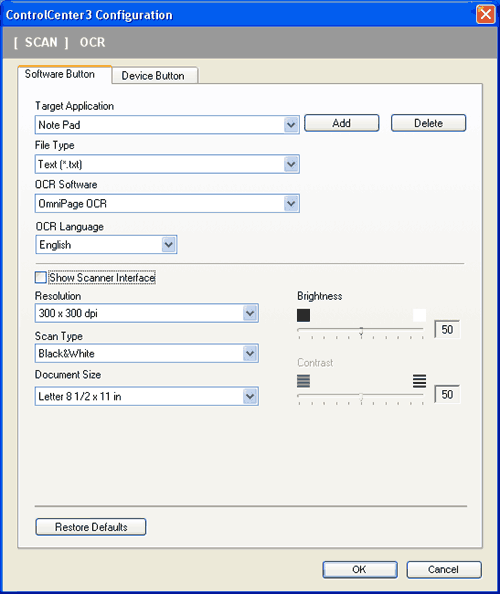
Task: Click the Brightness slider thumb
Action: pyautogui.click(x=361, y=331)
